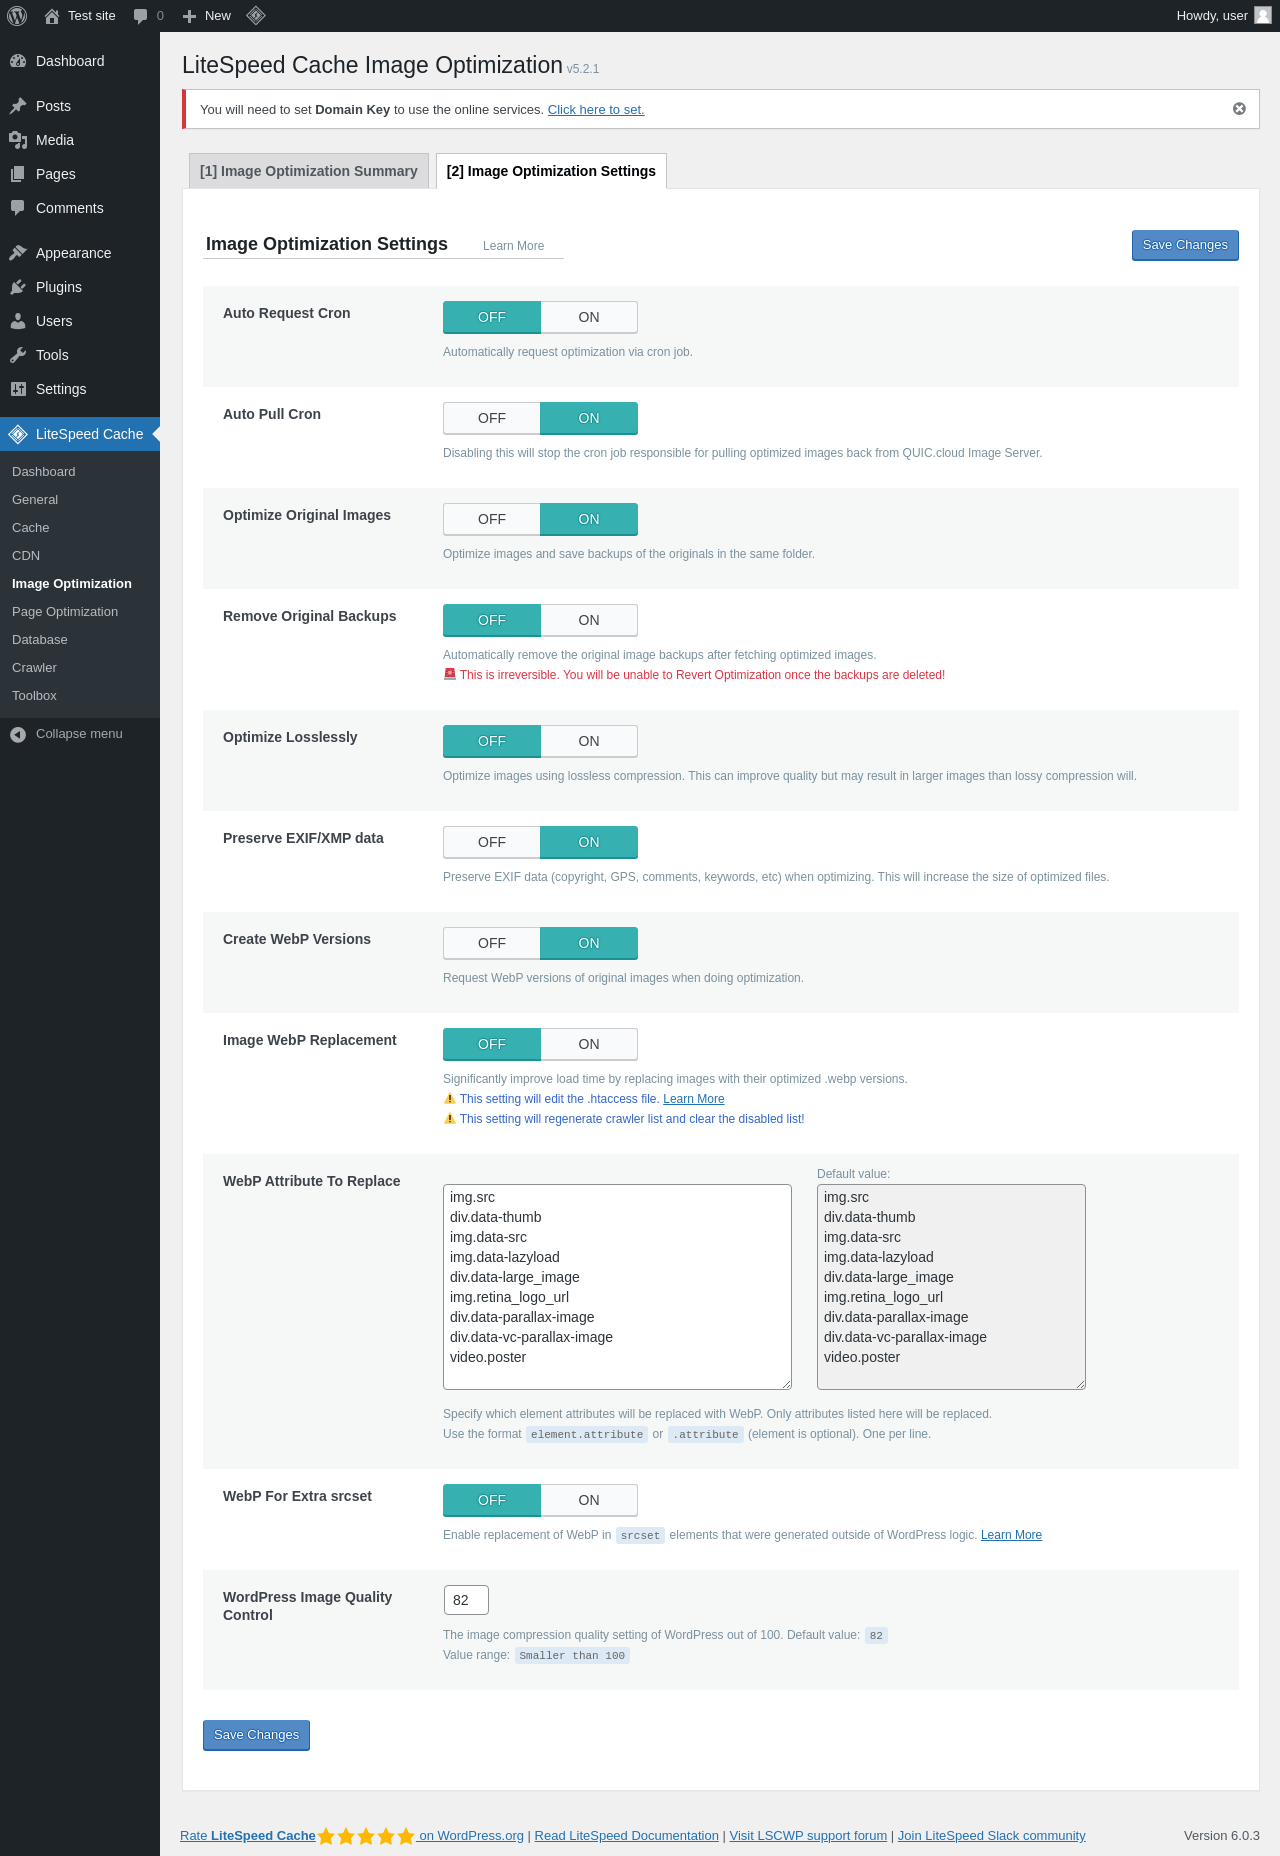Open the Test site home icon
1280x1856 pixels.
point(52,16)
